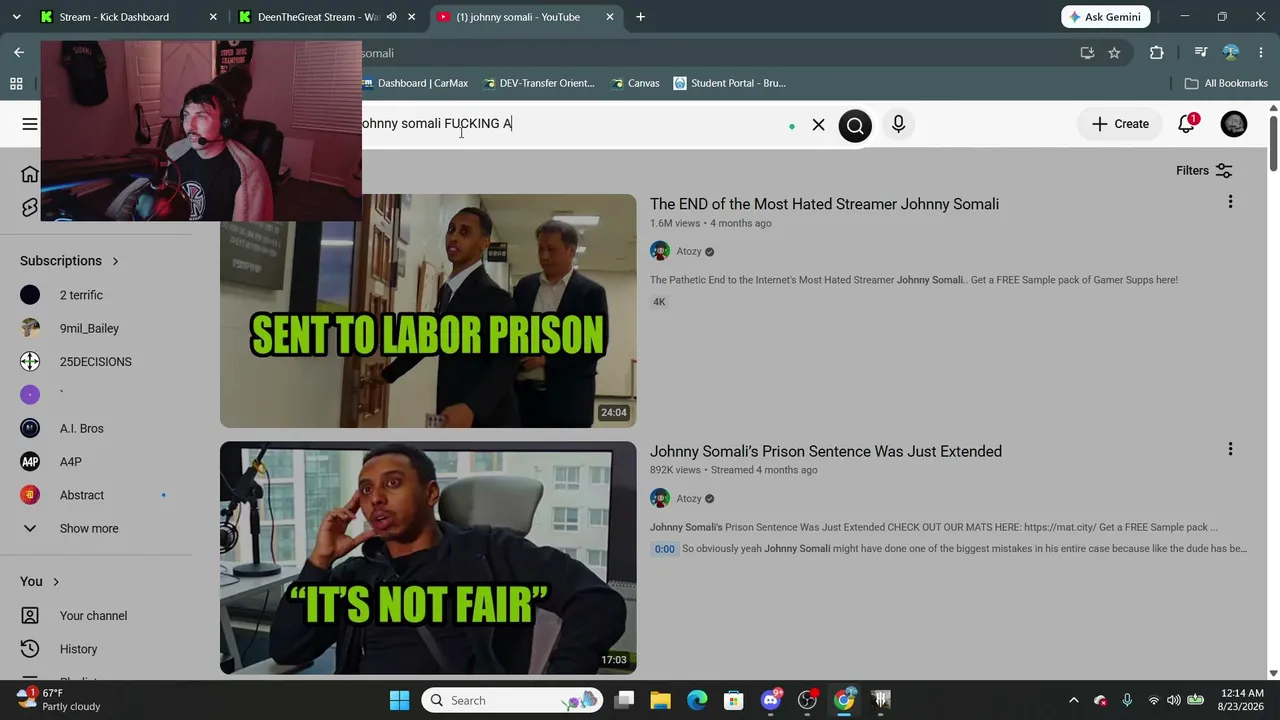Open the Student Portal bookmark
This screenshot has height=720, width=1280.
tap(729, 83)
